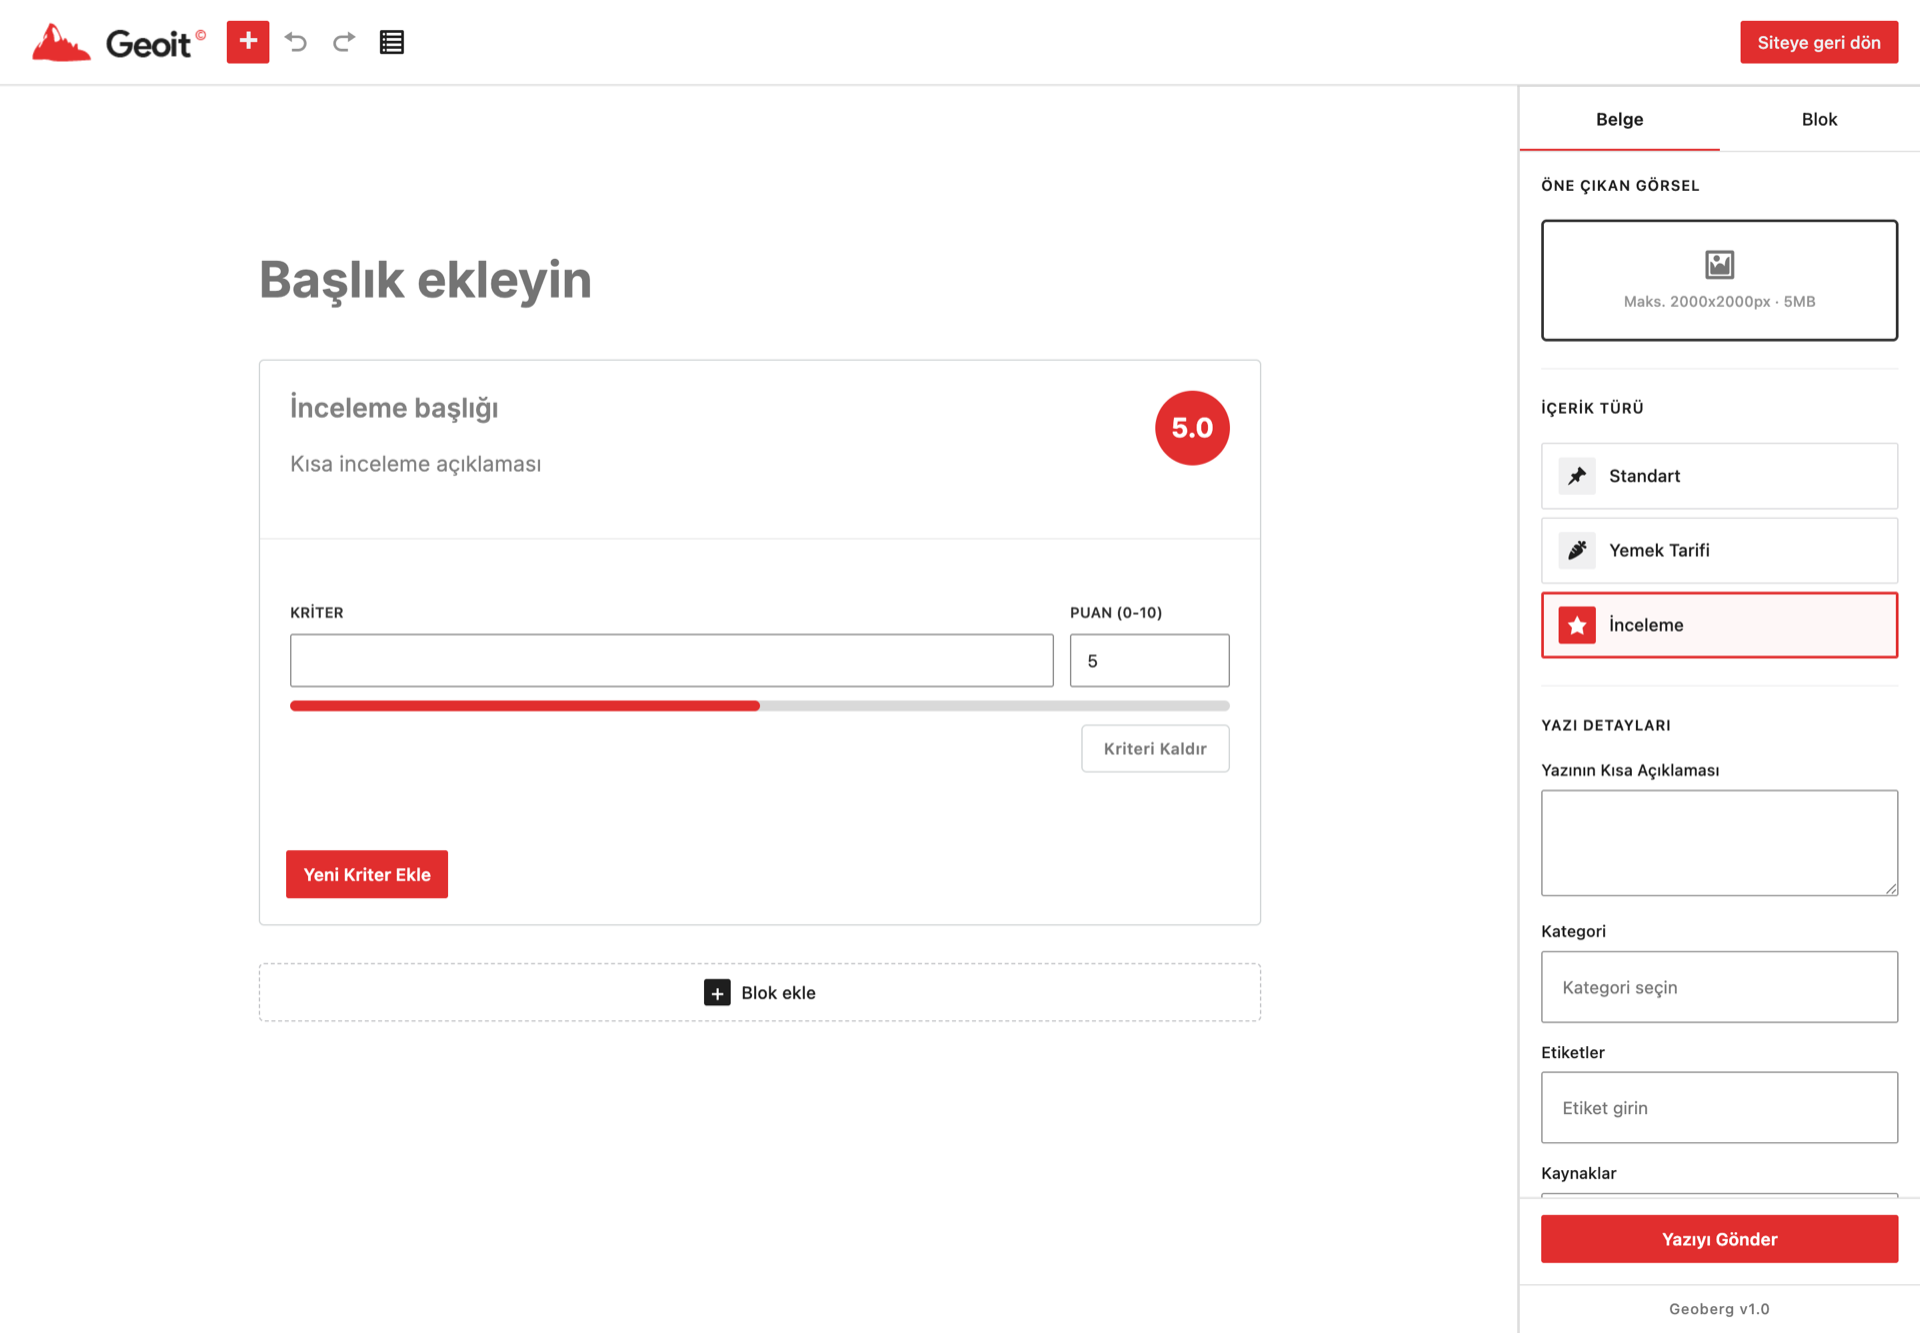Click the ÖNE ÇIKAN GÖRSEL heading

pyautogui.click(x=1620, y=185)
